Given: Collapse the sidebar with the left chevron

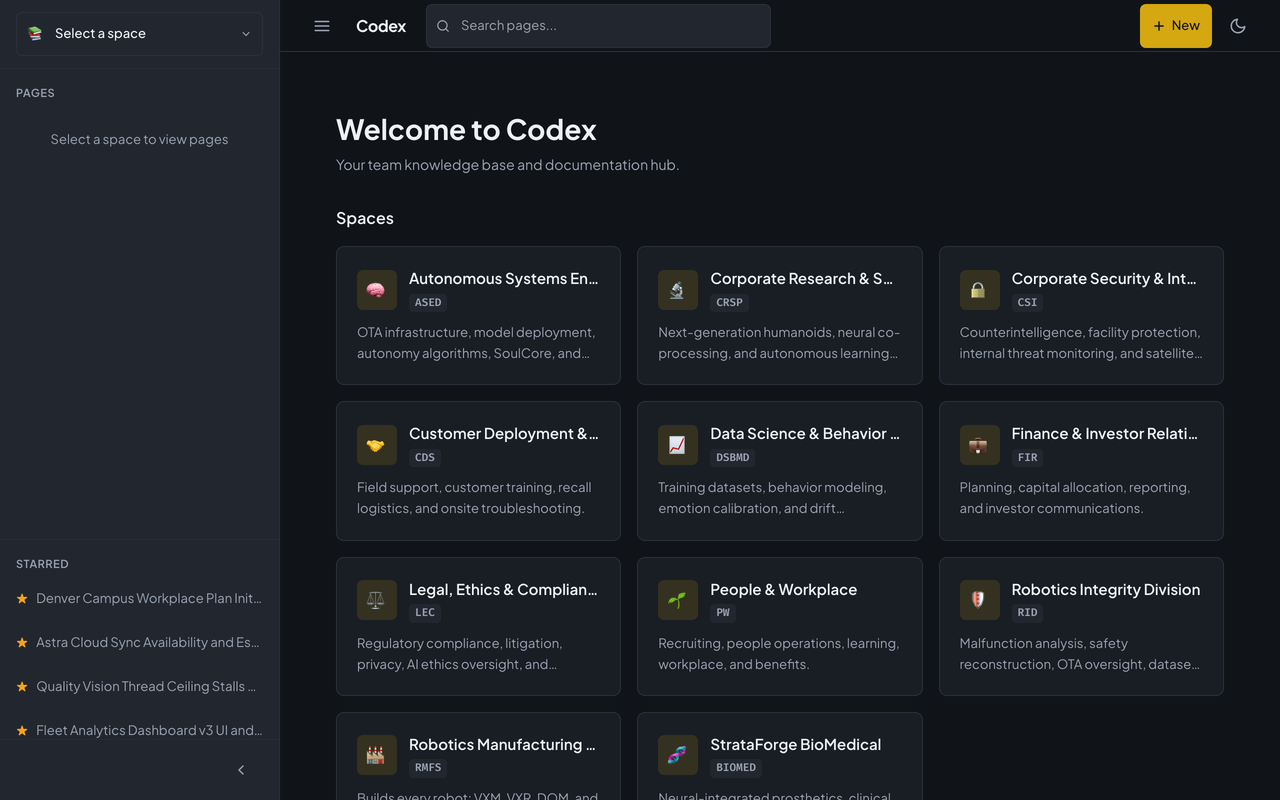Looking at the screenshot, I should click(x=241, y=770).
